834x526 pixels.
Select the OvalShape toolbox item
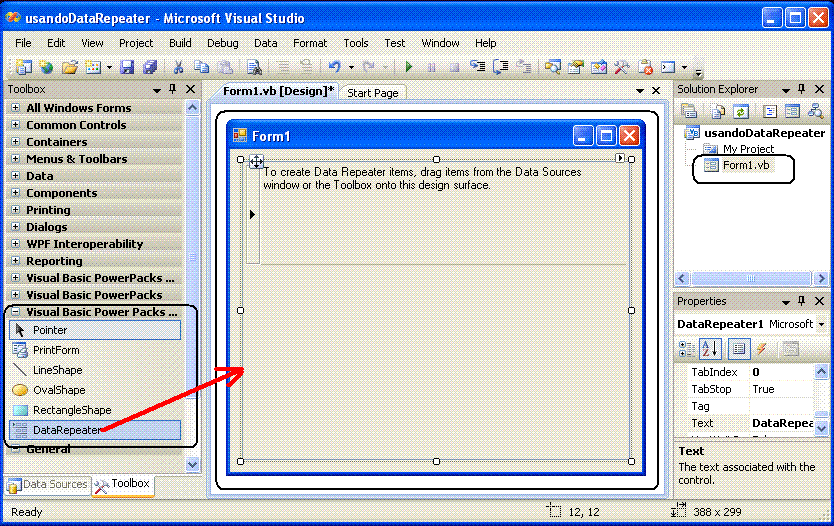click(95, 390)
